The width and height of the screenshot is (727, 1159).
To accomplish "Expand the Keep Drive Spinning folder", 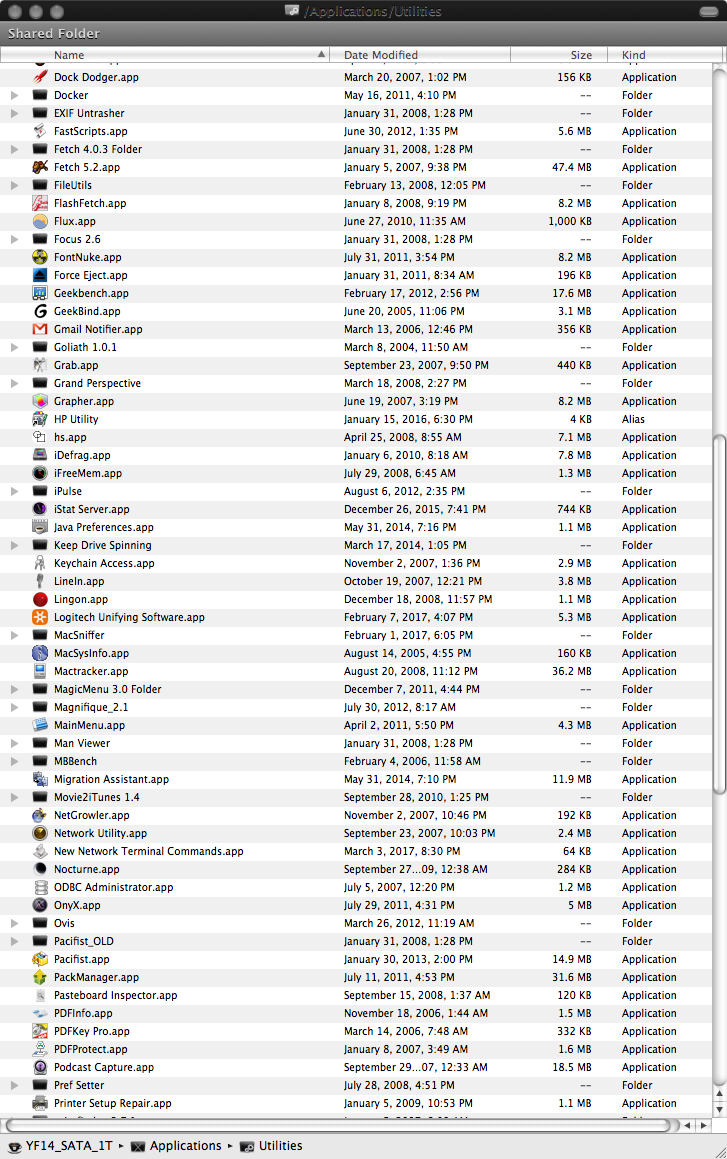I will coord(14,545).
